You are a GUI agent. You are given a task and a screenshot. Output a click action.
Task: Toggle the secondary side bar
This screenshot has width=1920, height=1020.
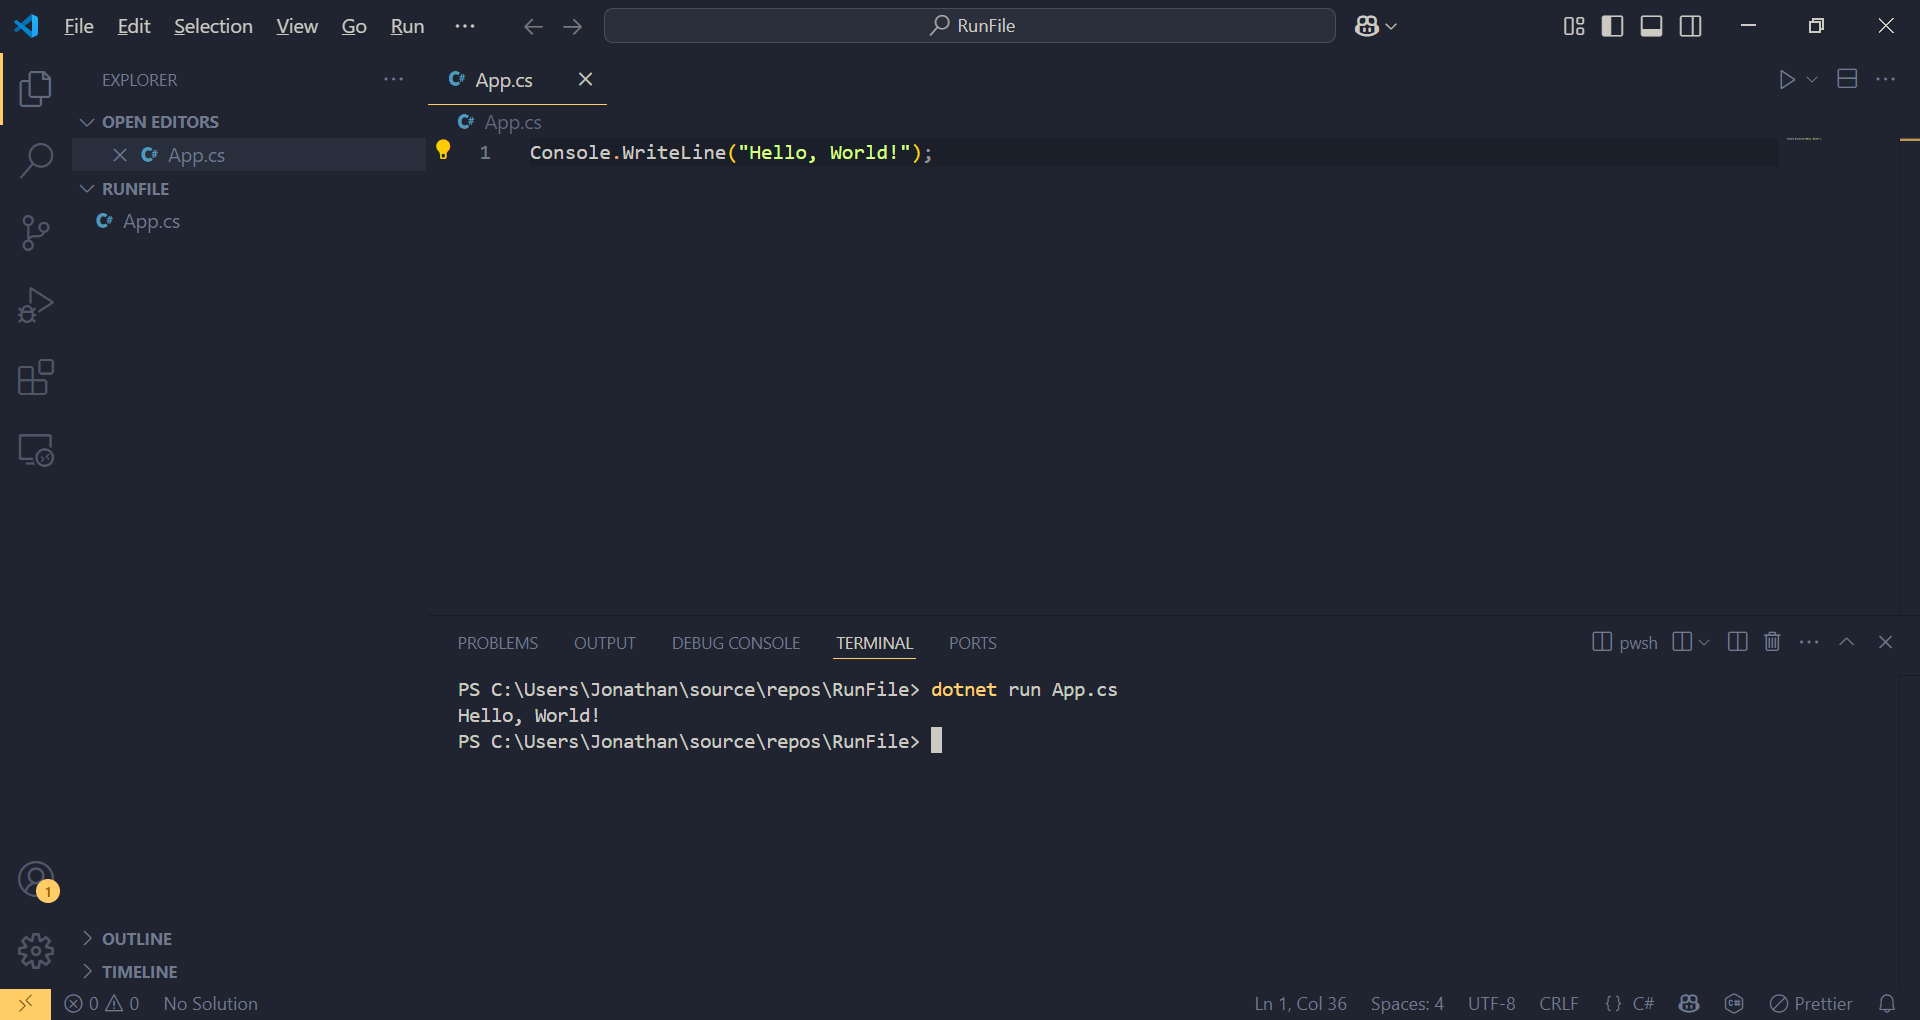pos(1690,26)
